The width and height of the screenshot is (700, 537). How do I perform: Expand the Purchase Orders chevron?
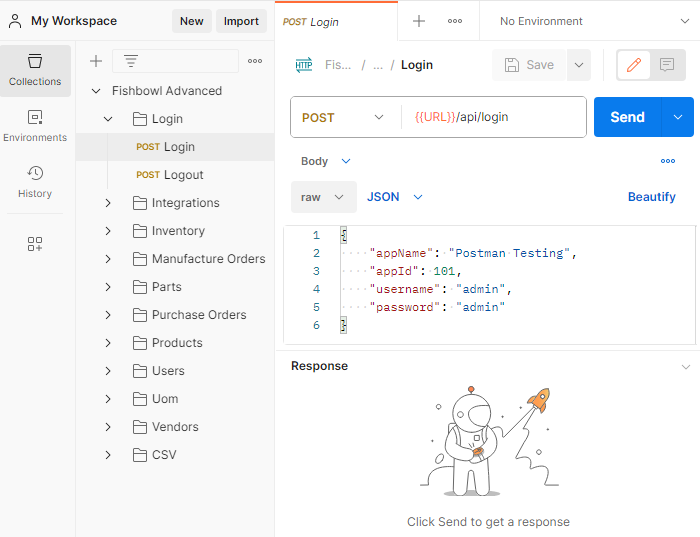(108, 315)
